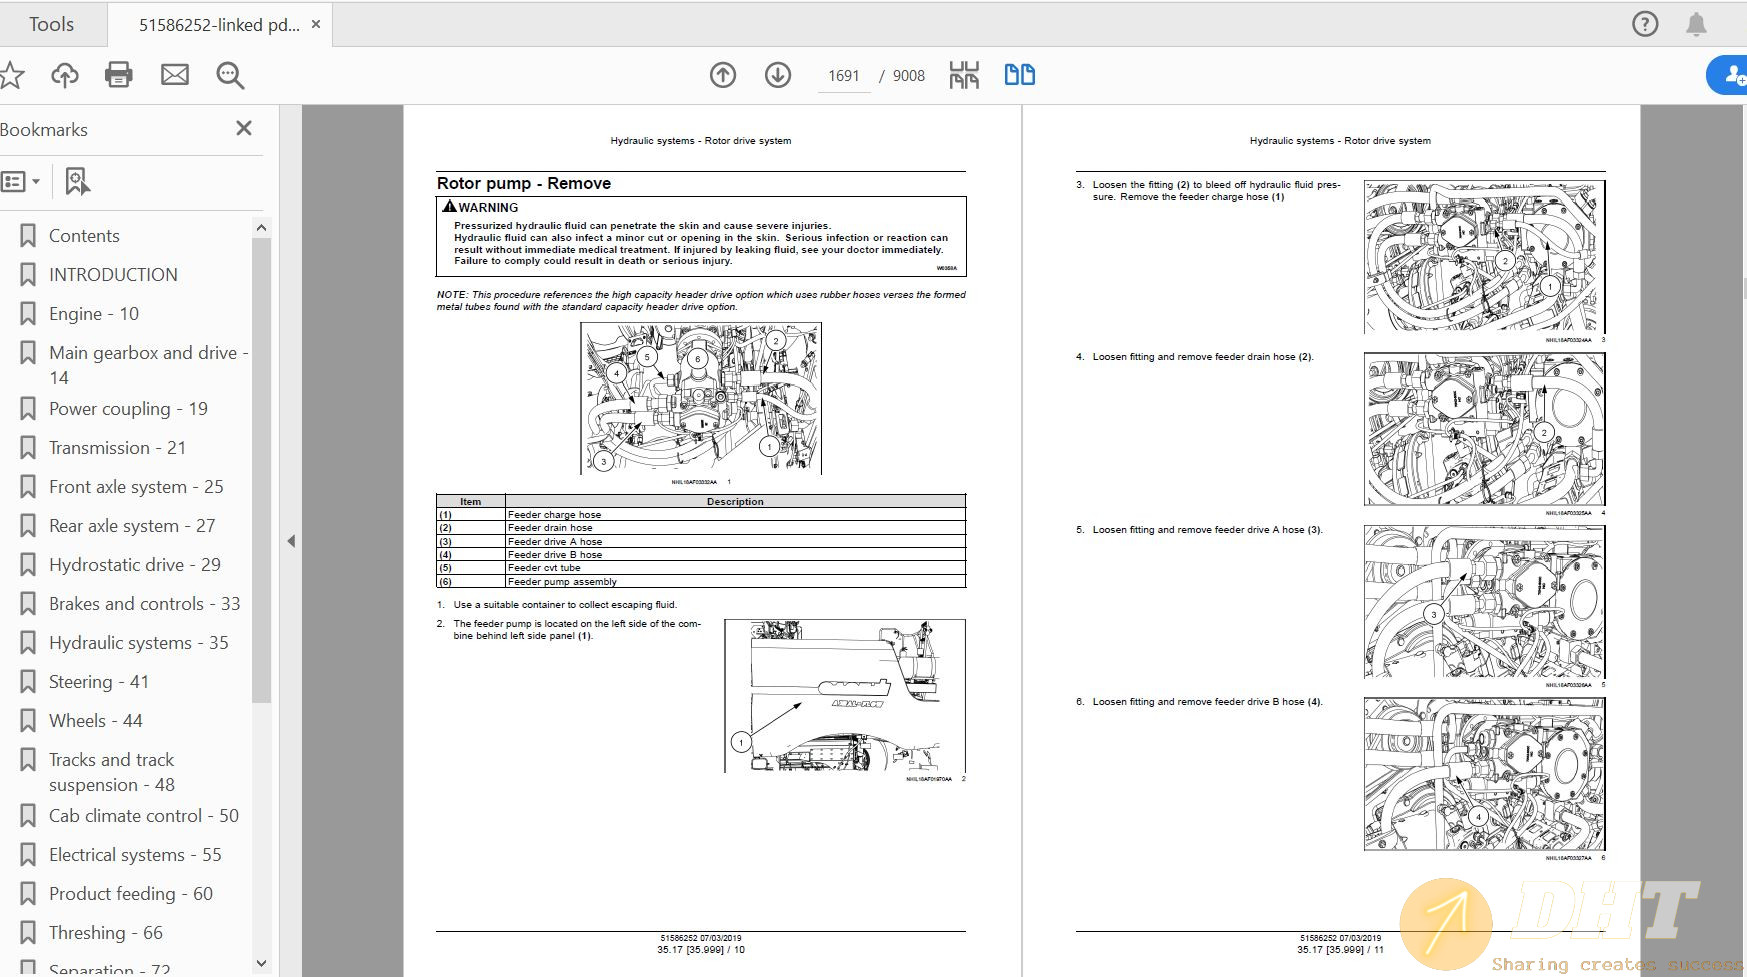Open Cab climate control - 50
Image resolution: width=1747 pixels, height=977 pixels.
point(144,816)
